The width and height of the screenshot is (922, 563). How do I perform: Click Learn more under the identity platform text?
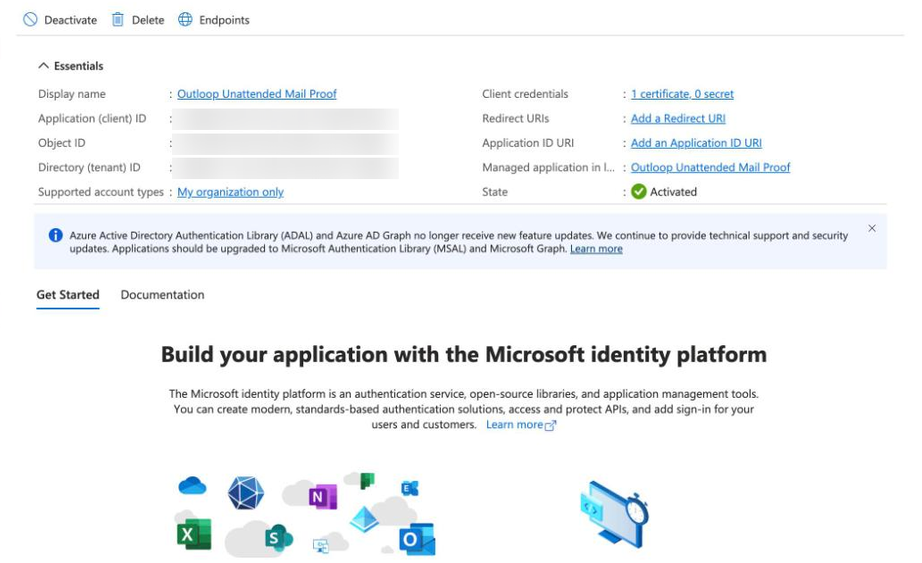[x=514, y=425]
